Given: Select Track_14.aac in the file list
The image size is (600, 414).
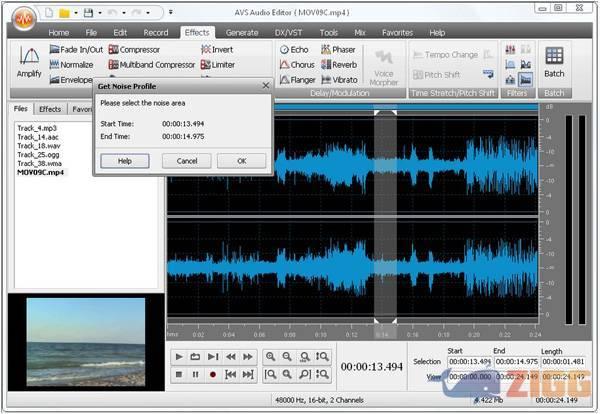Looking at the screenshot, I should 38,136.
